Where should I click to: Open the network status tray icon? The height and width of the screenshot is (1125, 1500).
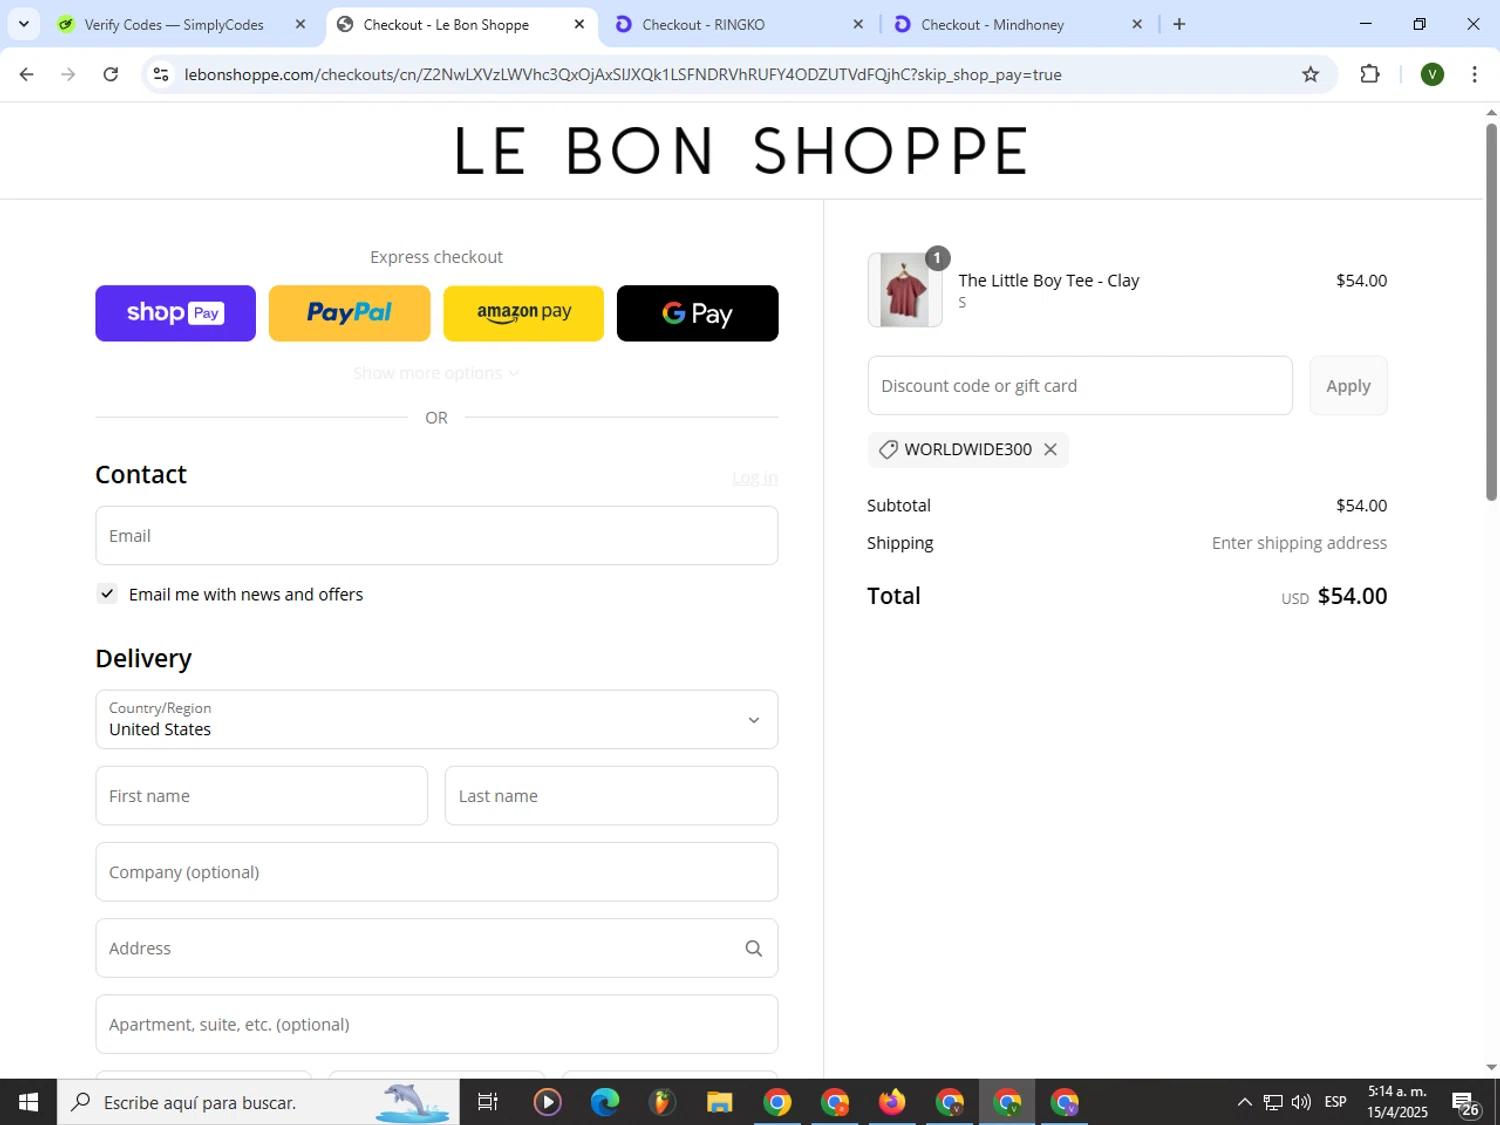tap(1273, 1102)
